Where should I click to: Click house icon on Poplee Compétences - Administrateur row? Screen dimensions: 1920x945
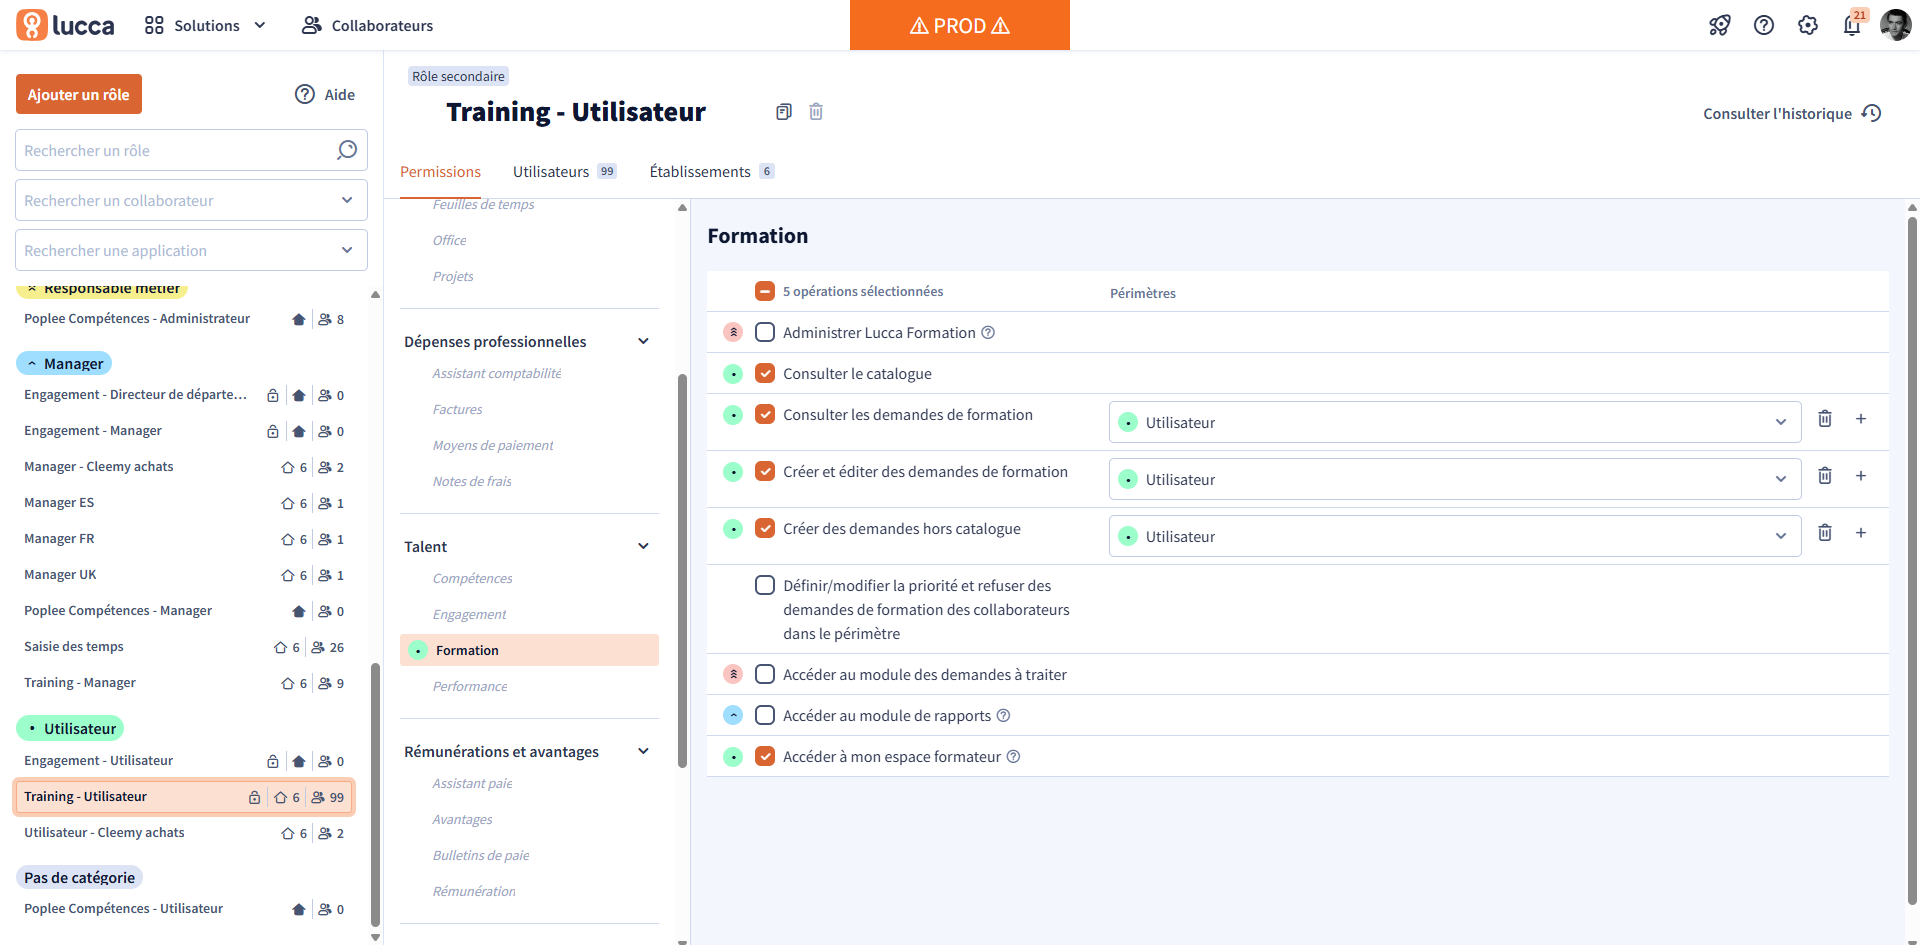[x=298, y=320]
